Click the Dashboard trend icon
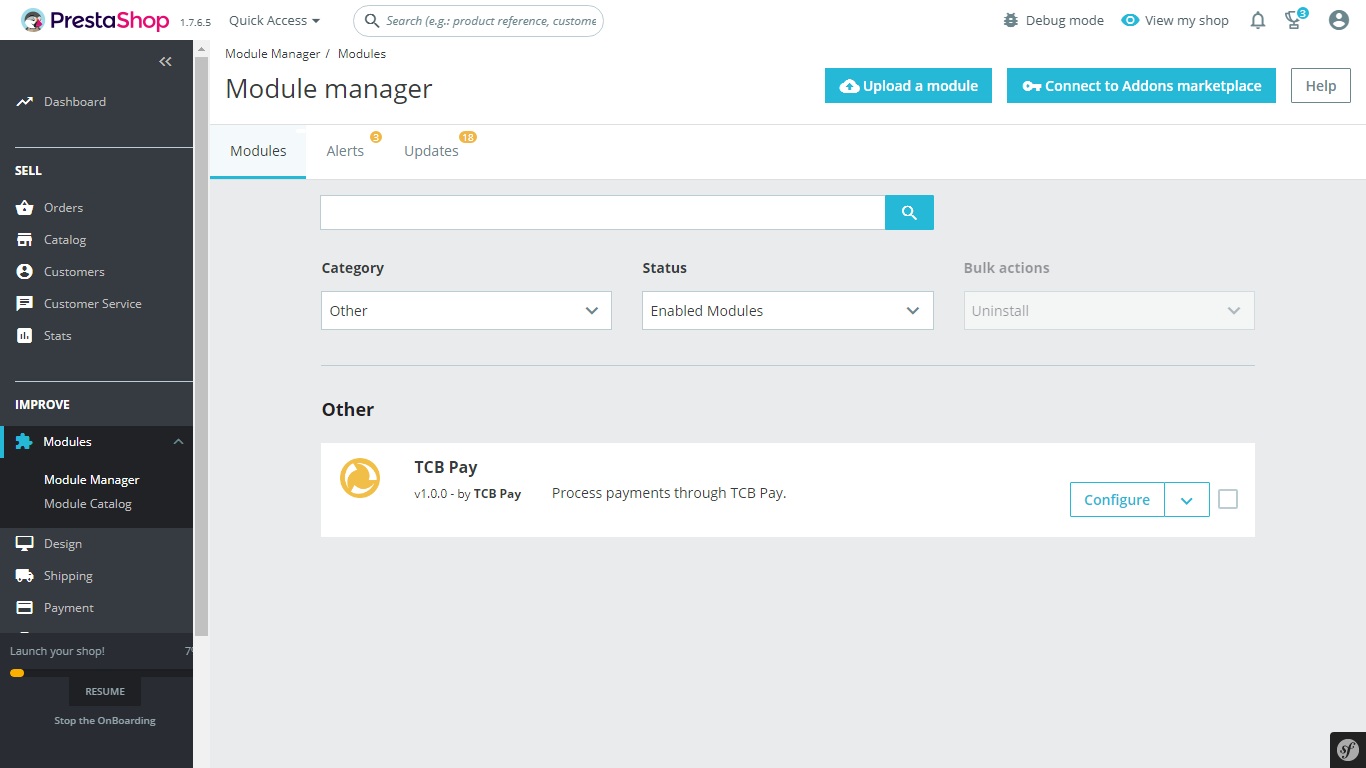 [x=25, y=102]
